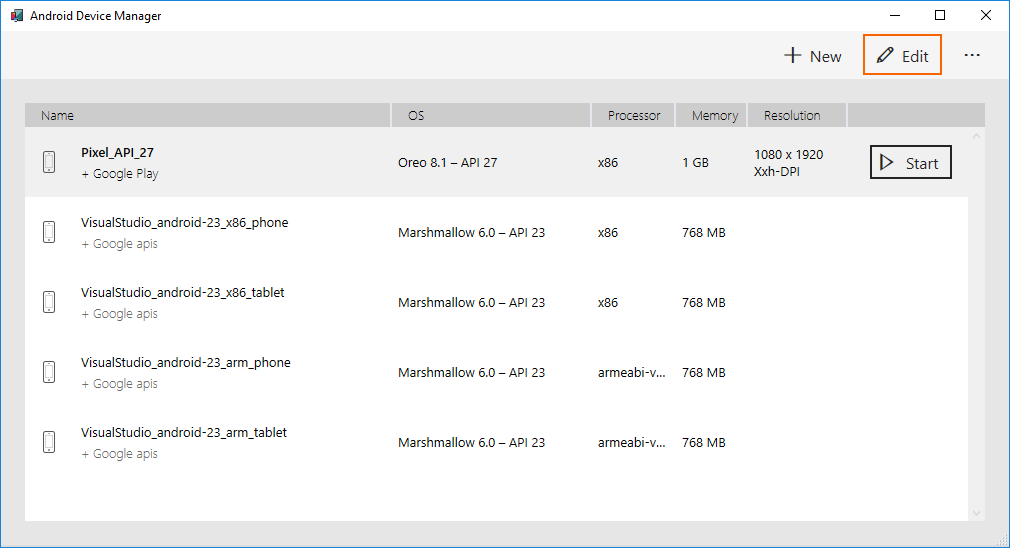The width and height of the screenshot is (1010, 548).
Task: Maximize the Android Device Manager window
Action: pyautogui.click(x=940, y=15)
